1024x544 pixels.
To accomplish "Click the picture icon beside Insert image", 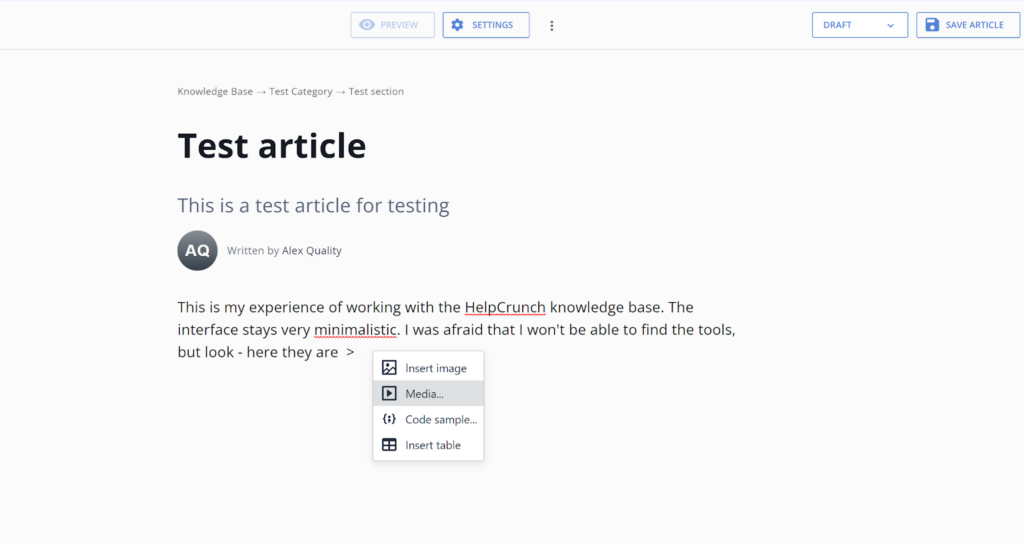I will 390,368.
